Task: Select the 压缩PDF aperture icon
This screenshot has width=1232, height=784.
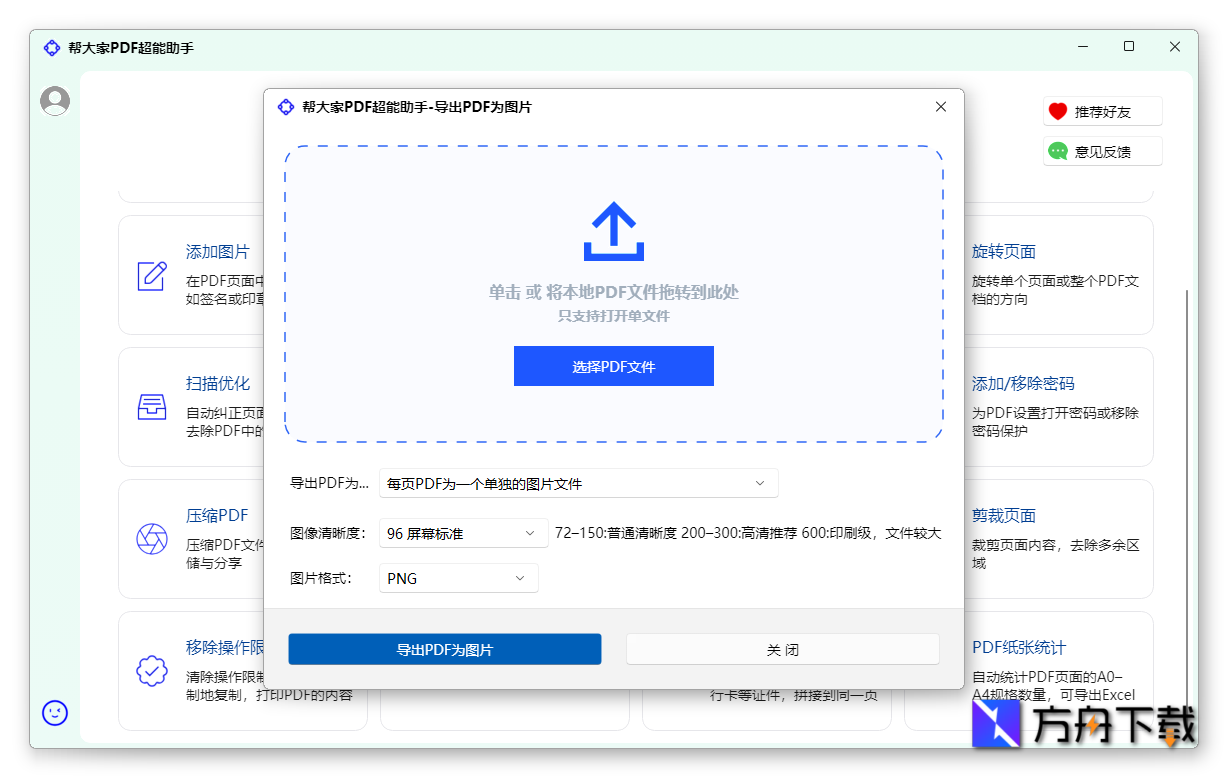Action: (152, 539)
